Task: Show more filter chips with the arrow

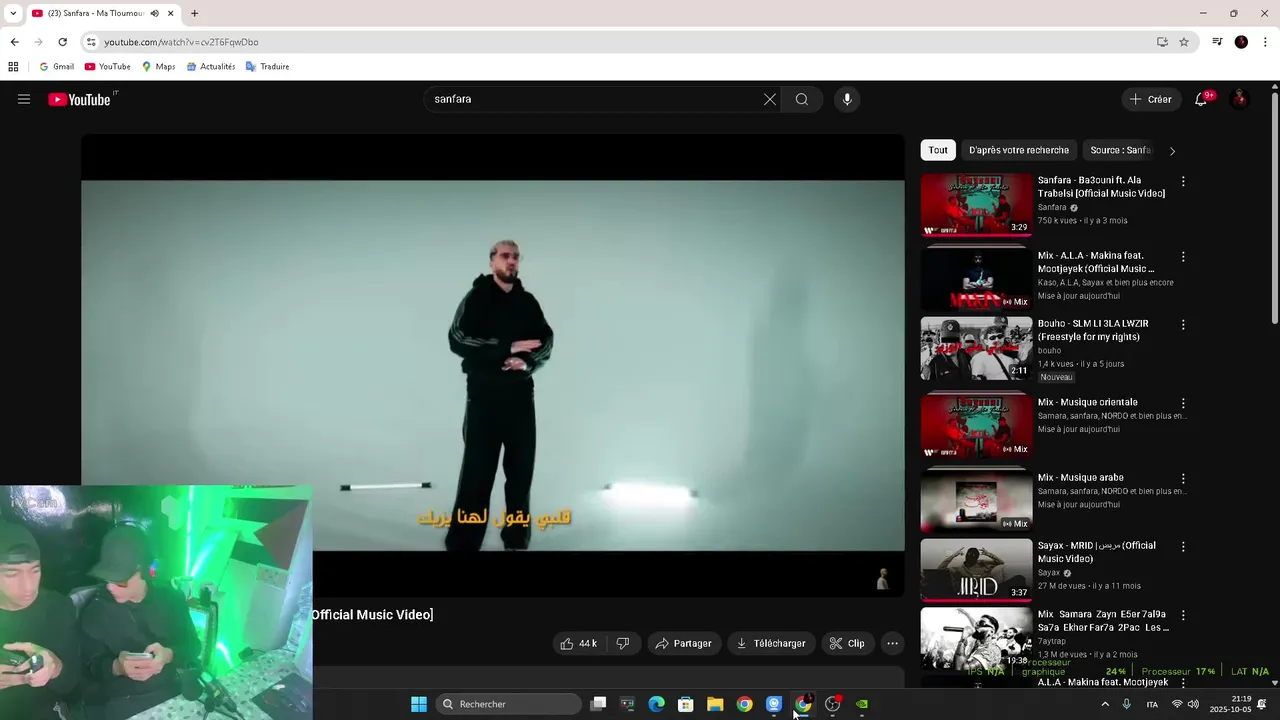Action: (x=1172, y=151)
